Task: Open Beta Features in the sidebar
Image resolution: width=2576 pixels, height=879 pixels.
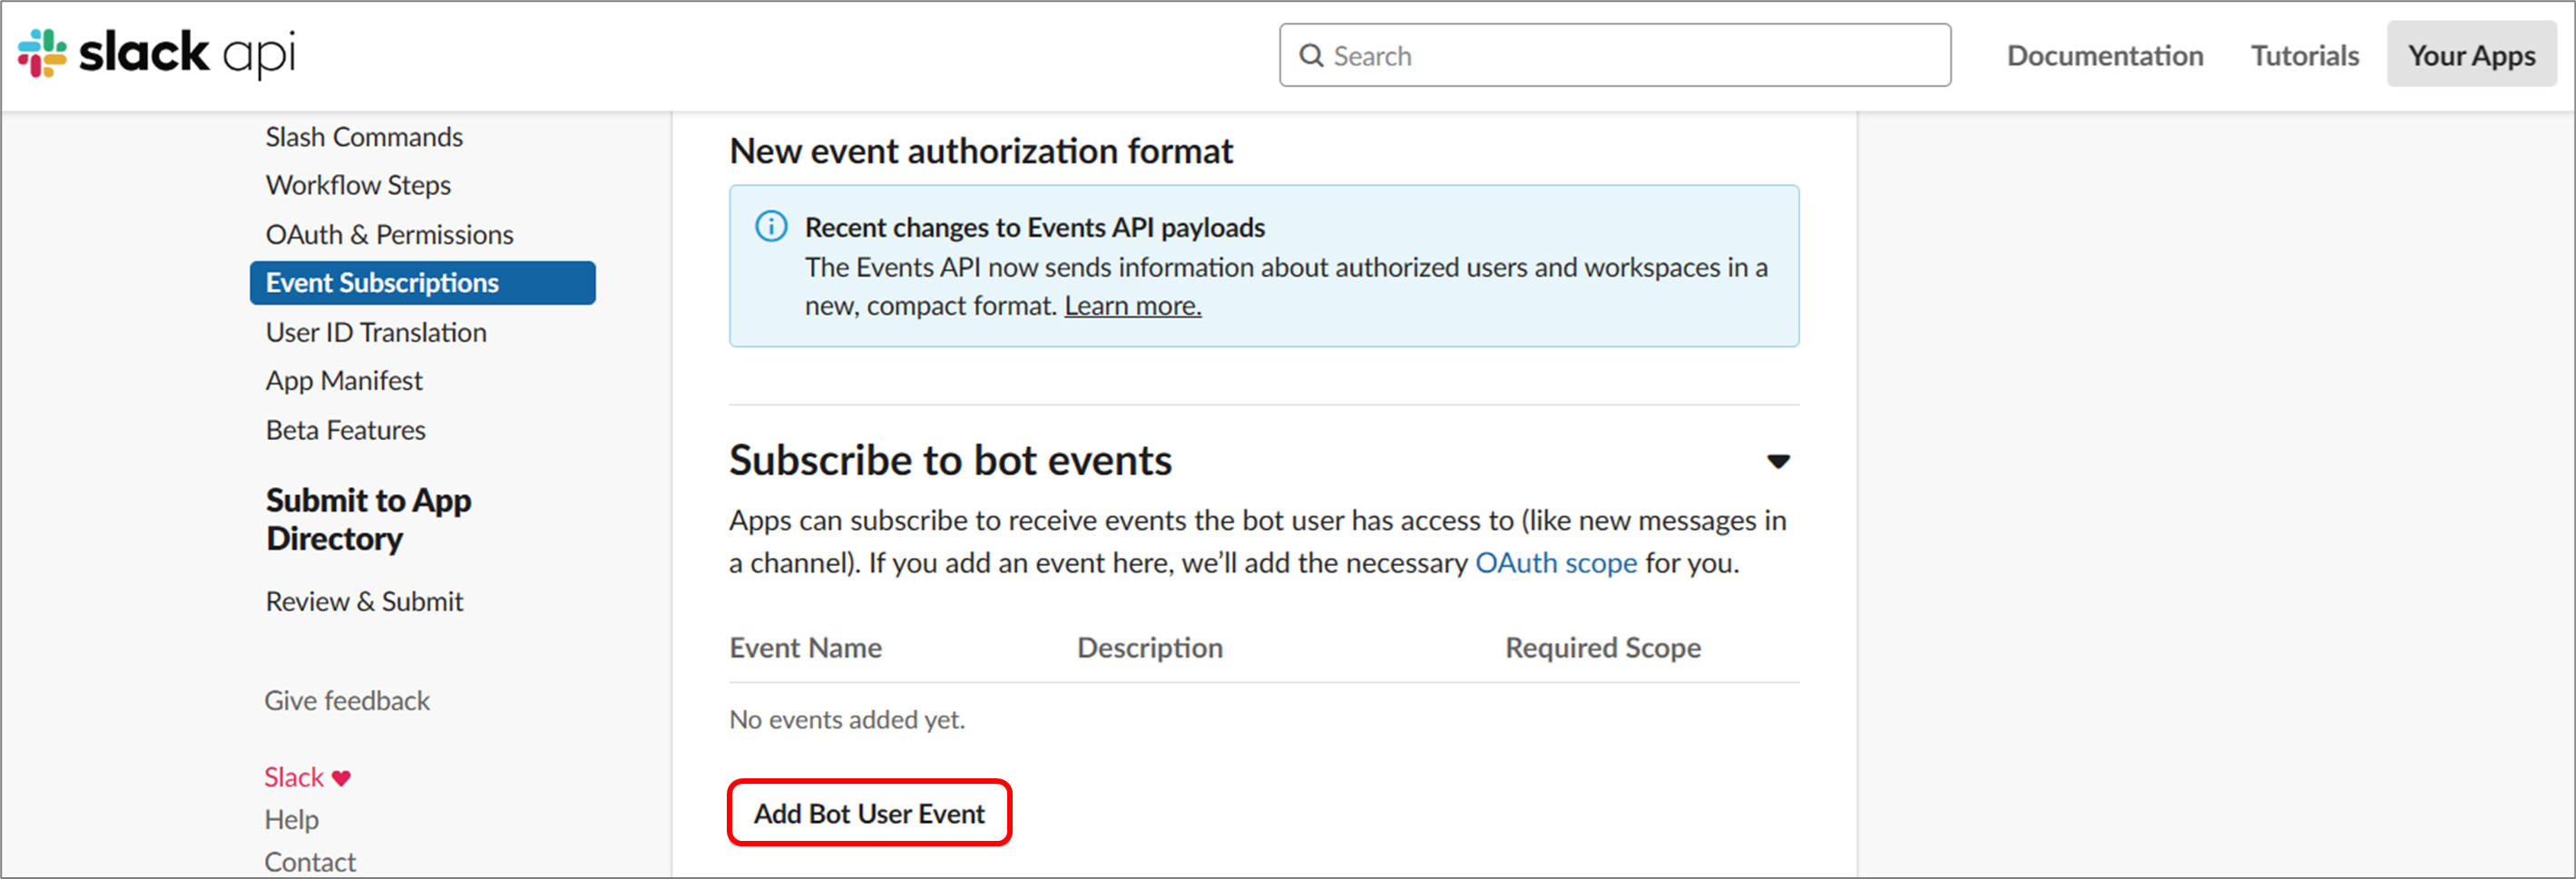Action: (x=345, y=430)
